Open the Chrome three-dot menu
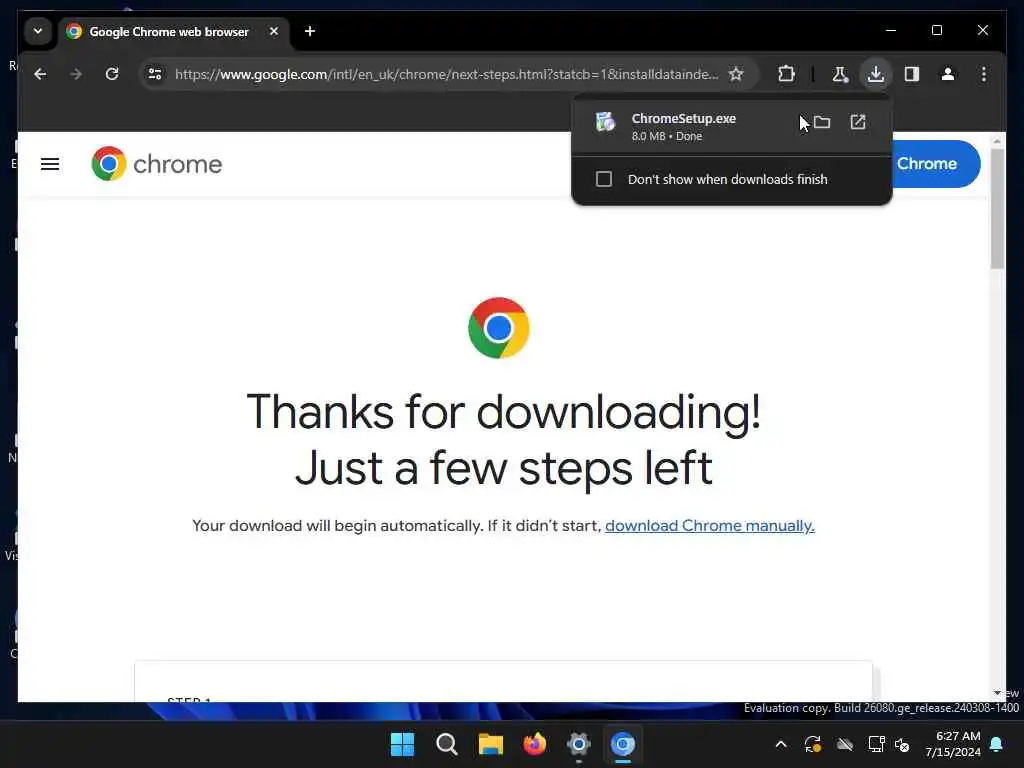 (984, 74)
